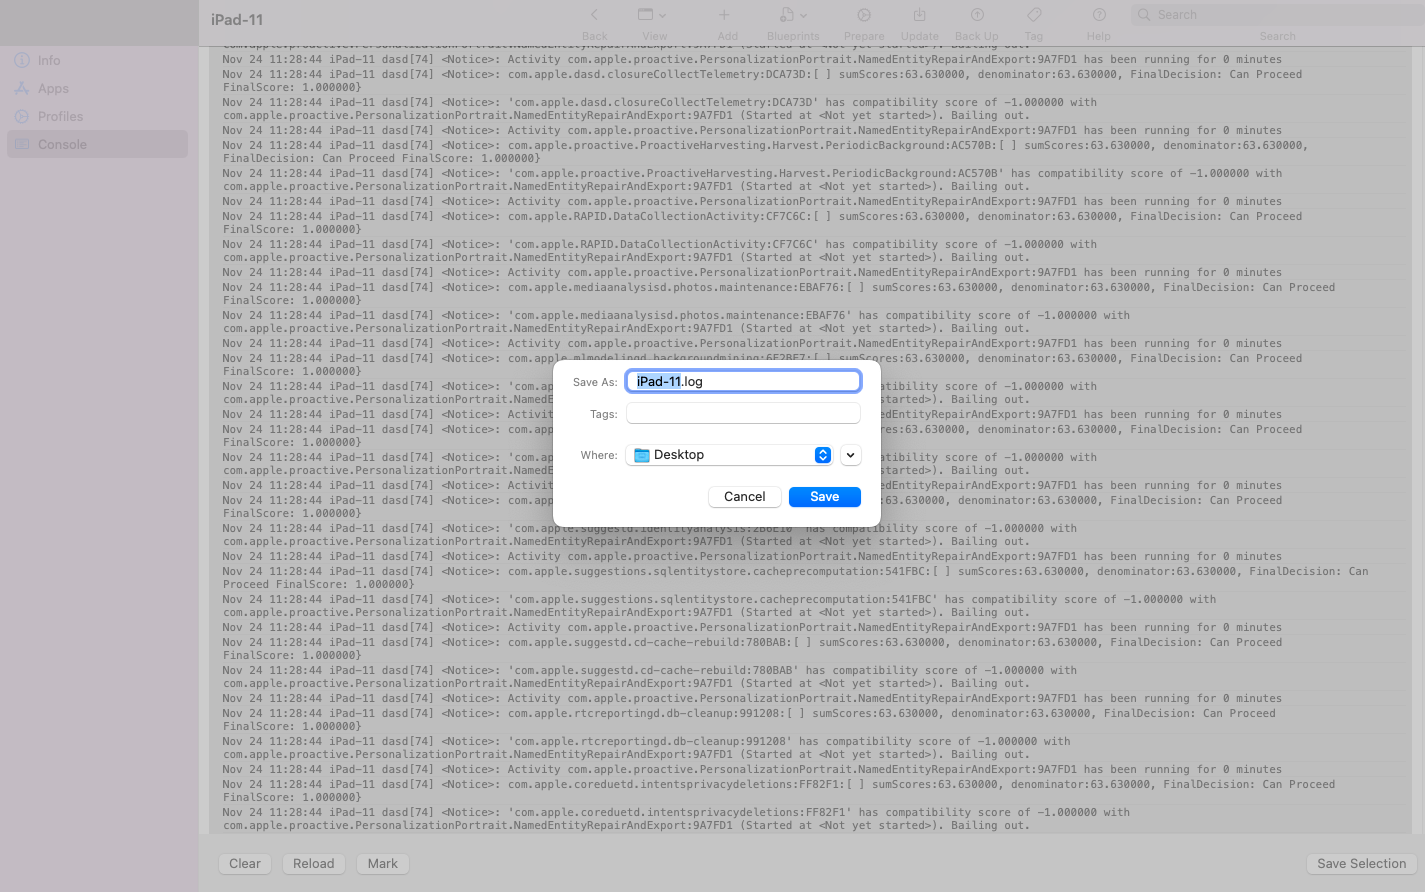
Task: Click the Save Selection button
Action: coord(1361,864)
